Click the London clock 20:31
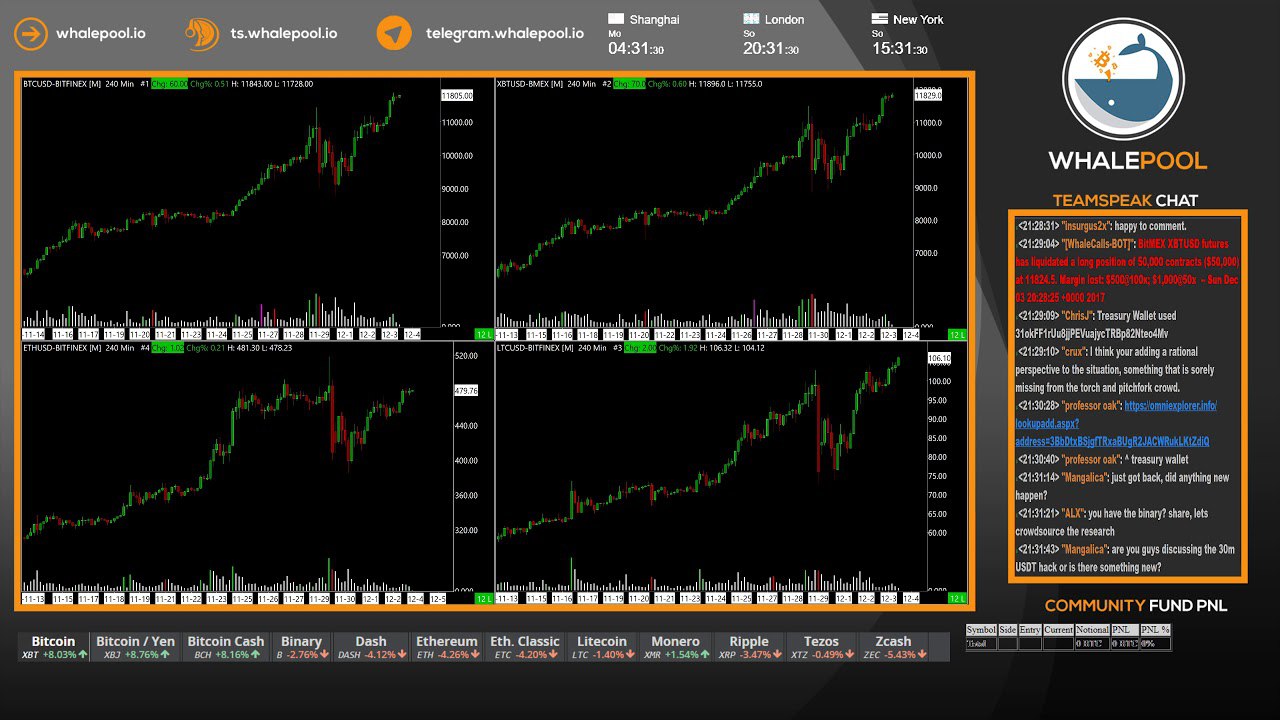This screenshot has height=720, width=1280. 771,48
